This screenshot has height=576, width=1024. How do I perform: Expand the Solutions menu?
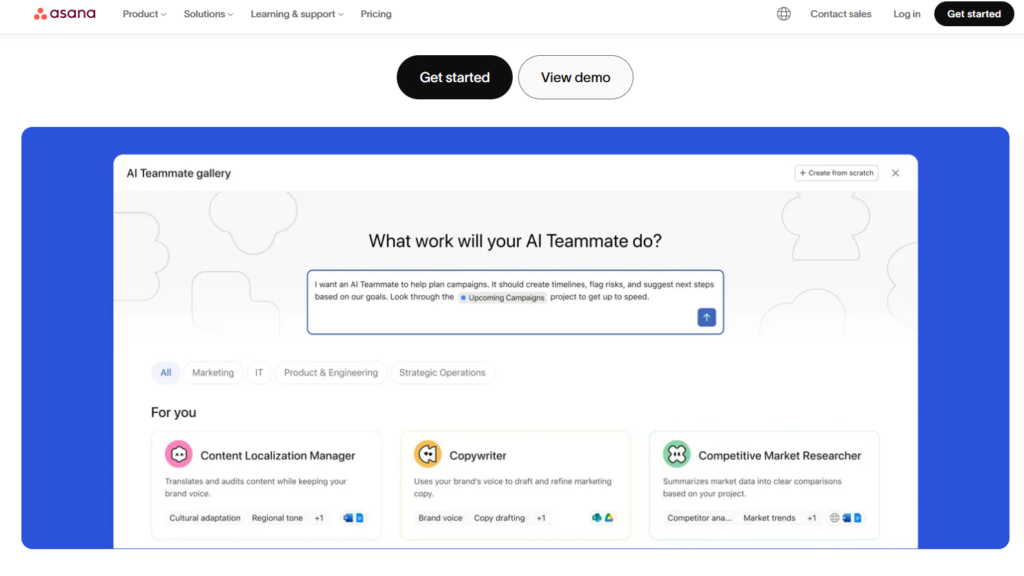[x=208, y=14]
